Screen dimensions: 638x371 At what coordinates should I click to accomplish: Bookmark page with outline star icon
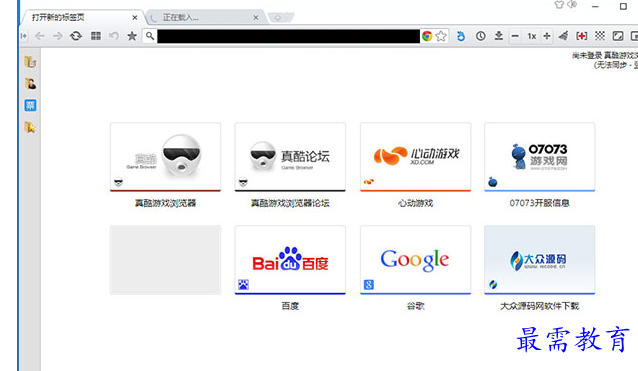coord(441,36)
